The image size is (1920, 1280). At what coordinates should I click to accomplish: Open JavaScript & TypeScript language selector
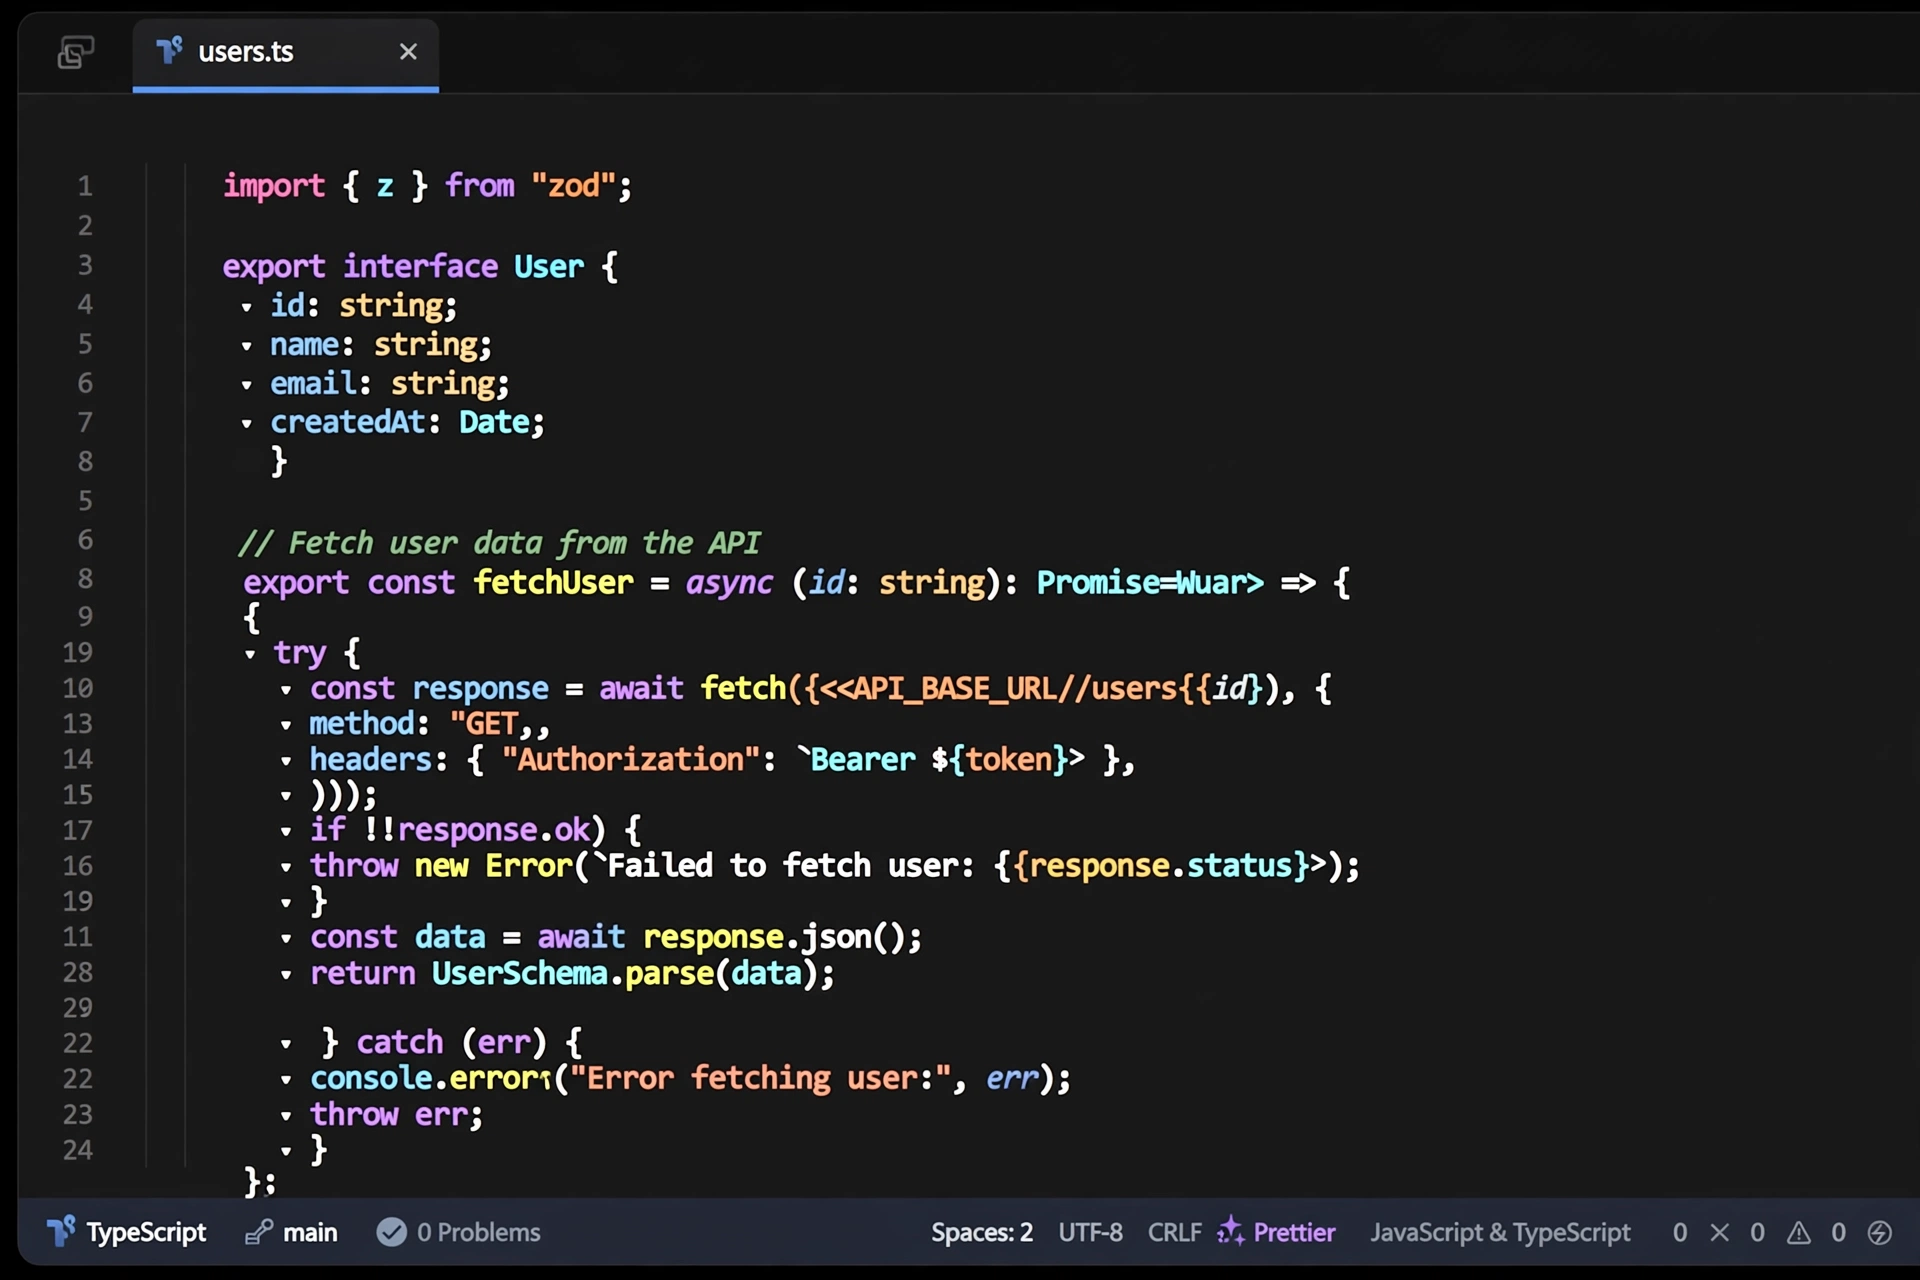tap(1500, 1232)
